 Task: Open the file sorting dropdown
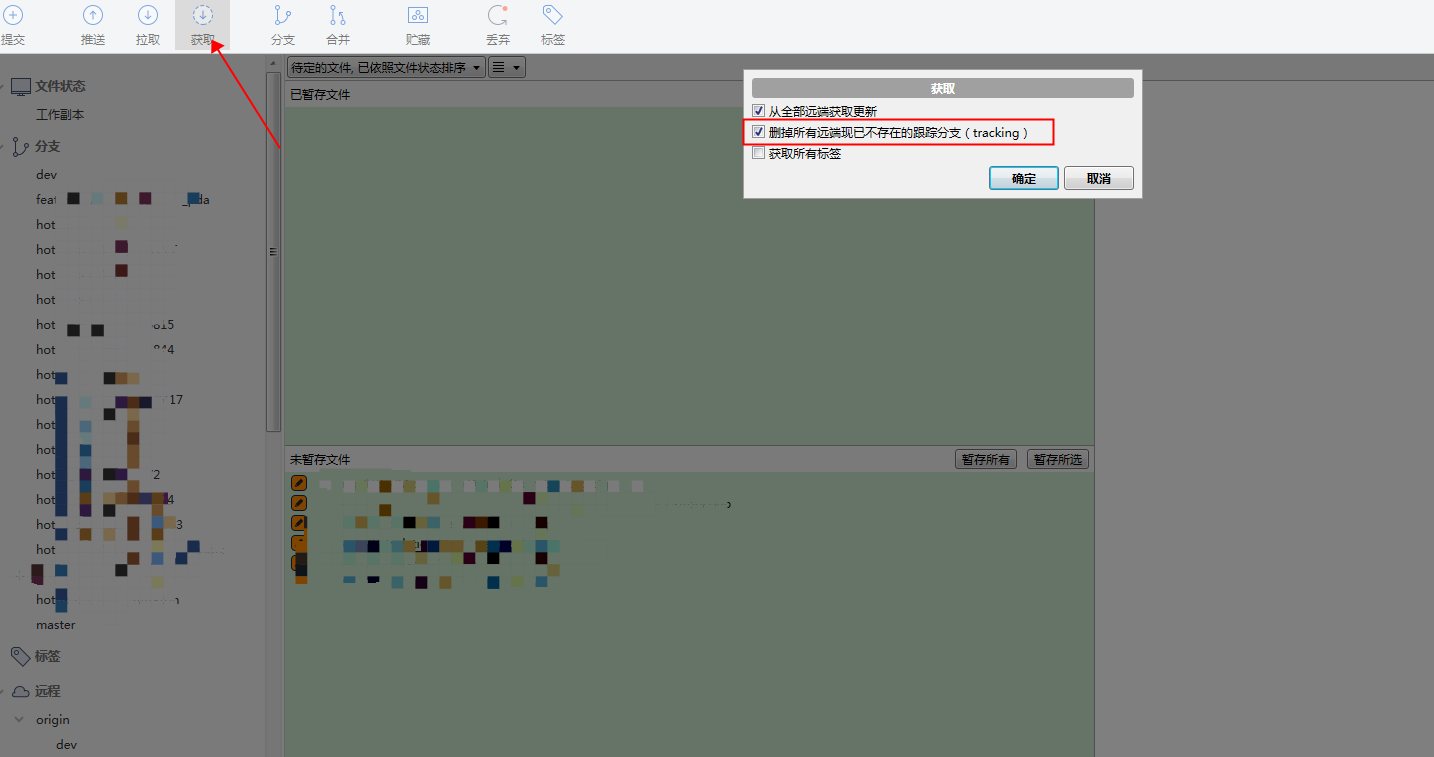point(385,66)
